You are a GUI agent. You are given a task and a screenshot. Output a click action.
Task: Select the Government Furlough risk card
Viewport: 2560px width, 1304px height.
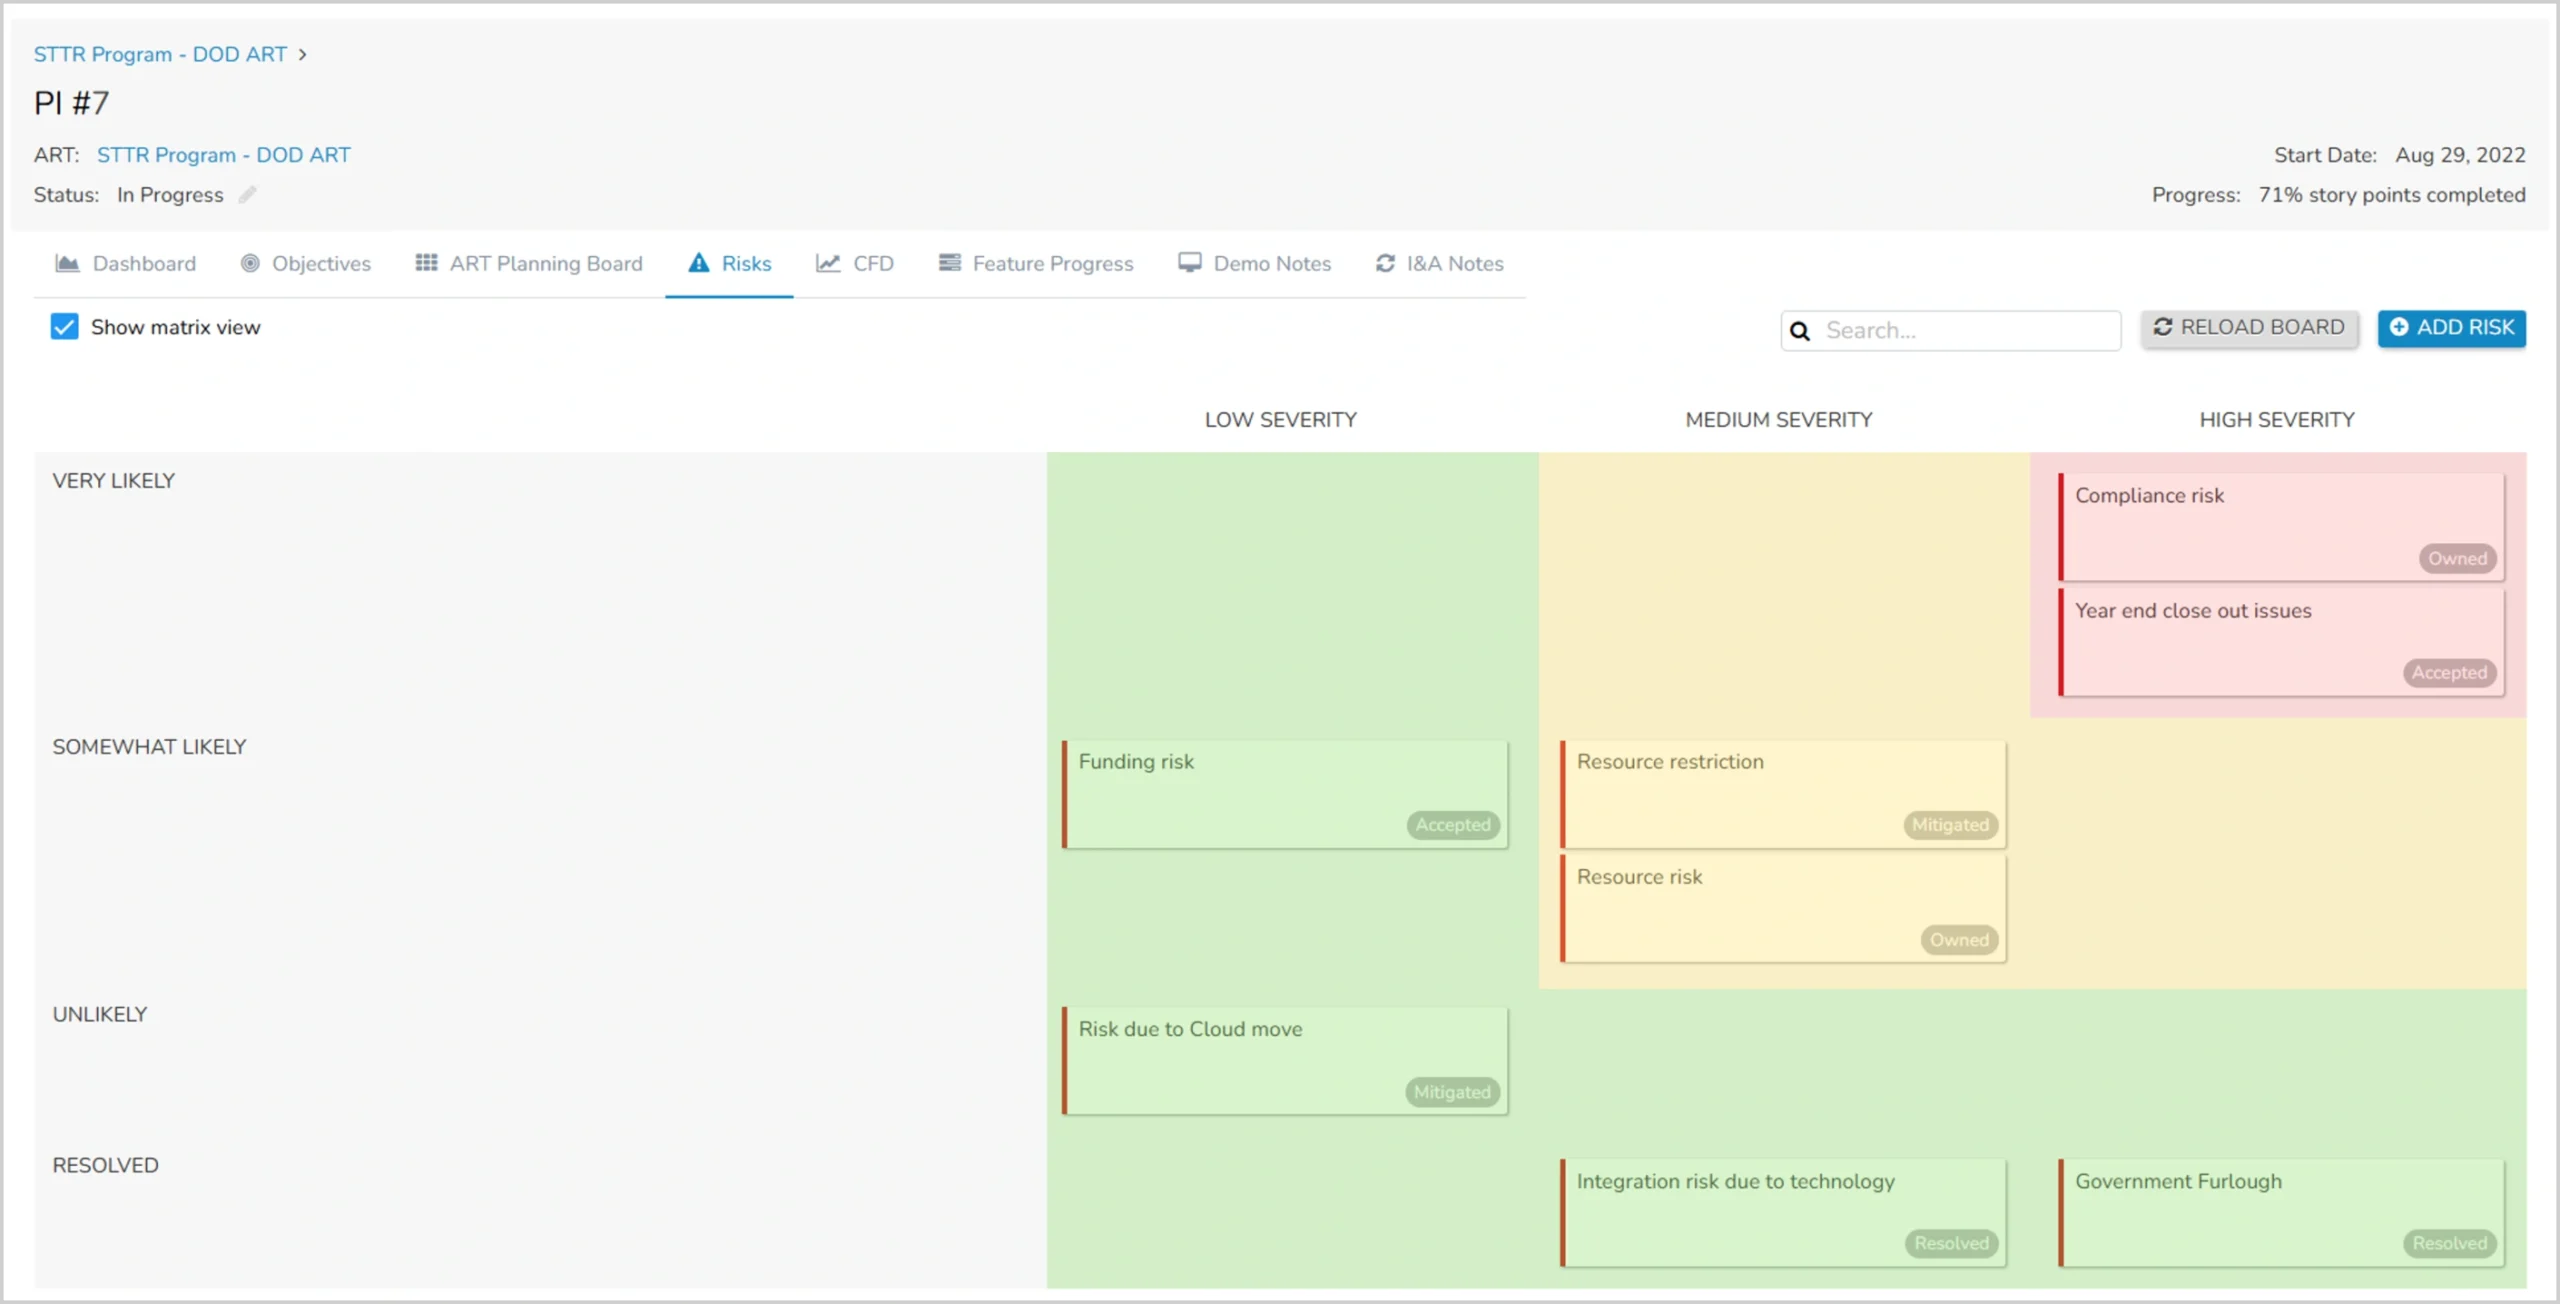[x=2280, y=1210]
